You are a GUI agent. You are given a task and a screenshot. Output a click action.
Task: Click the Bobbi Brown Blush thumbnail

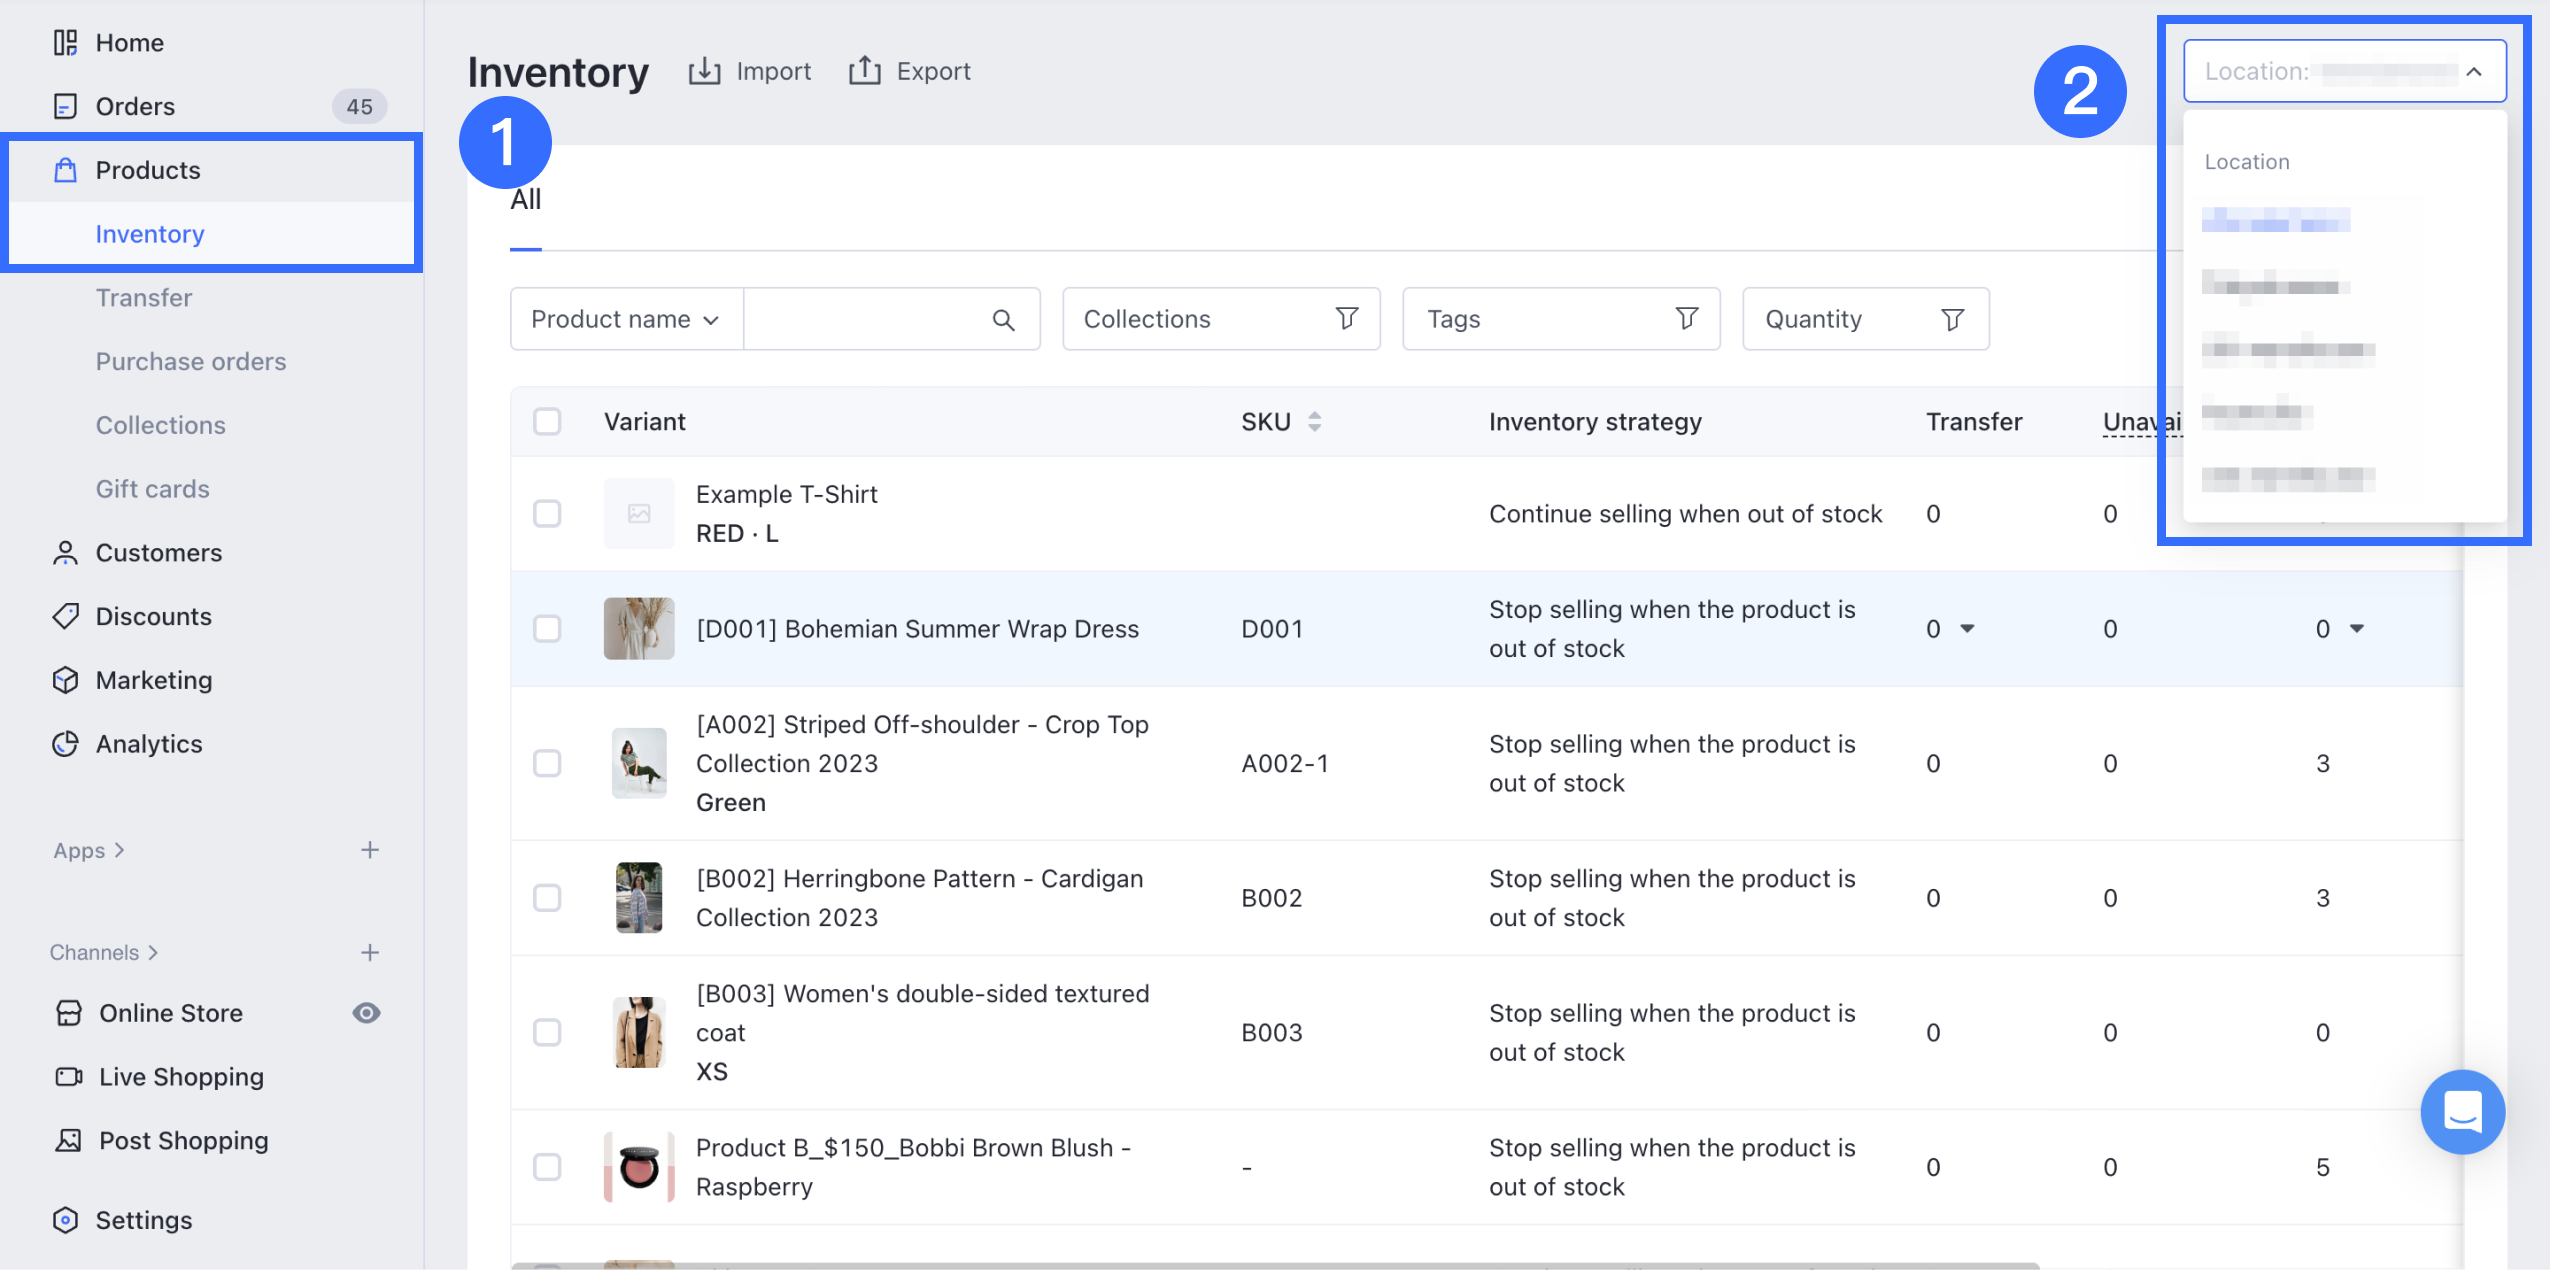[x=639, y=1167]
